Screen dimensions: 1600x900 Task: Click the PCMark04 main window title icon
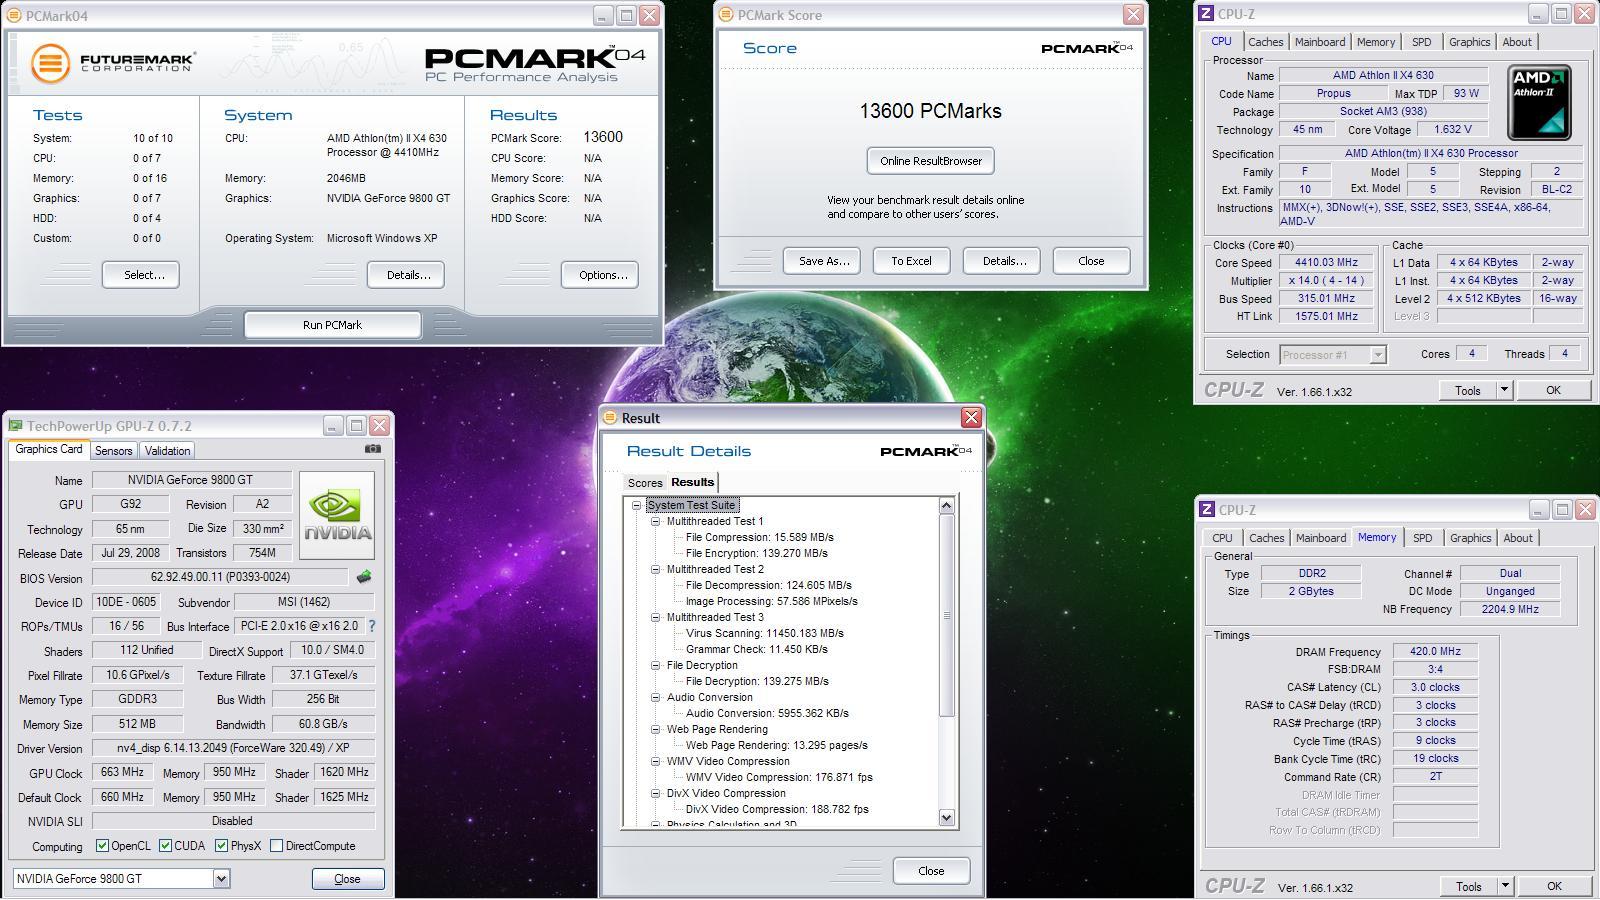(x=15, y=16)
